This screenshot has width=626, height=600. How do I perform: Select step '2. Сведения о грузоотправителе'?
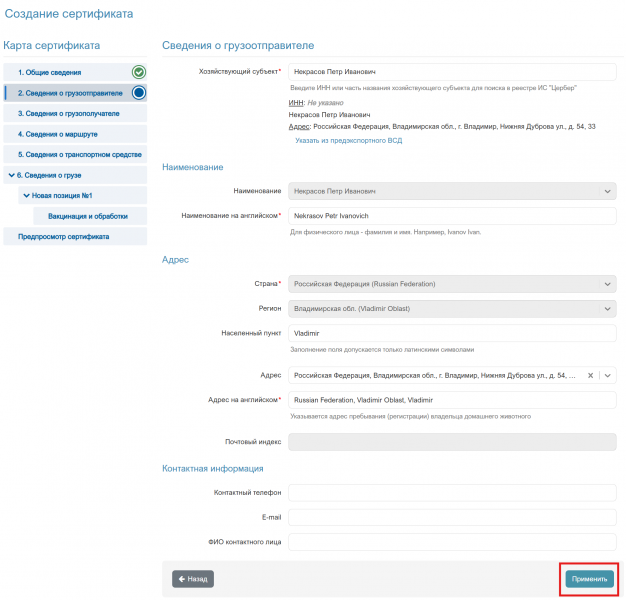[75, 93]
